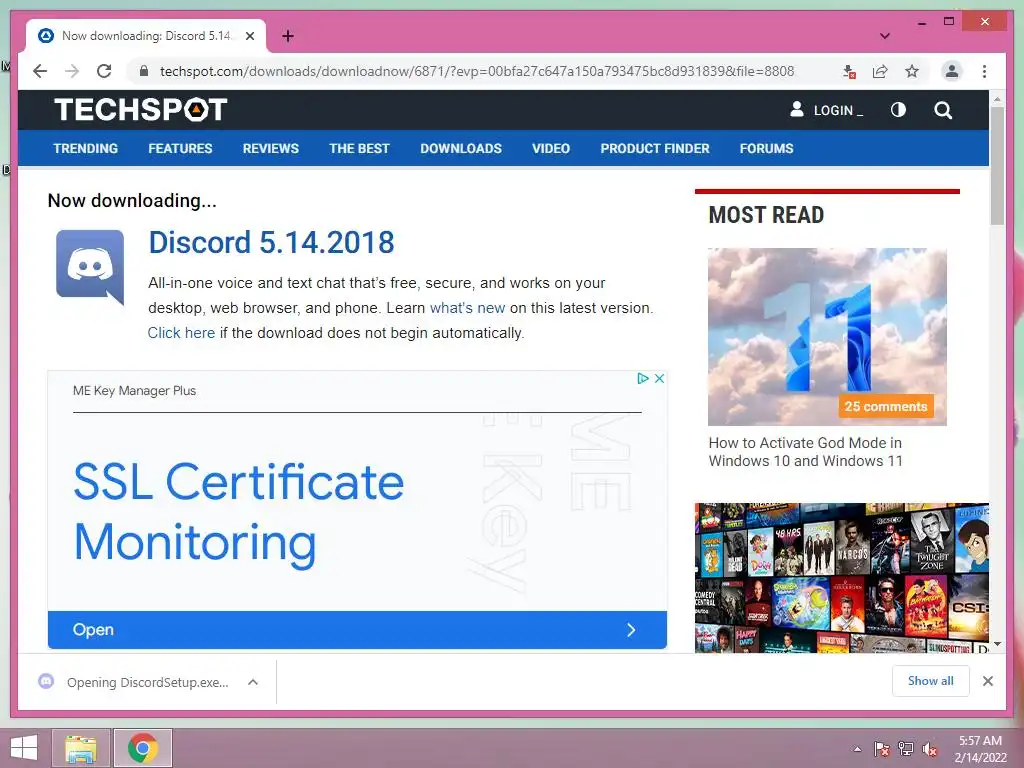Open the LOGIN account menu
1024x768 pixels.
(838, 110)
